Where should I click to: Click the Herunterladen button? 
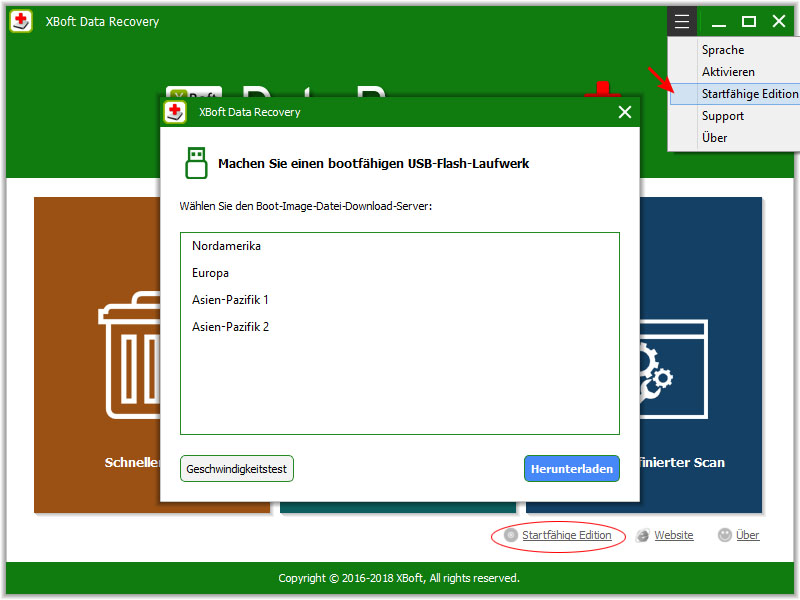coord(572,469)
